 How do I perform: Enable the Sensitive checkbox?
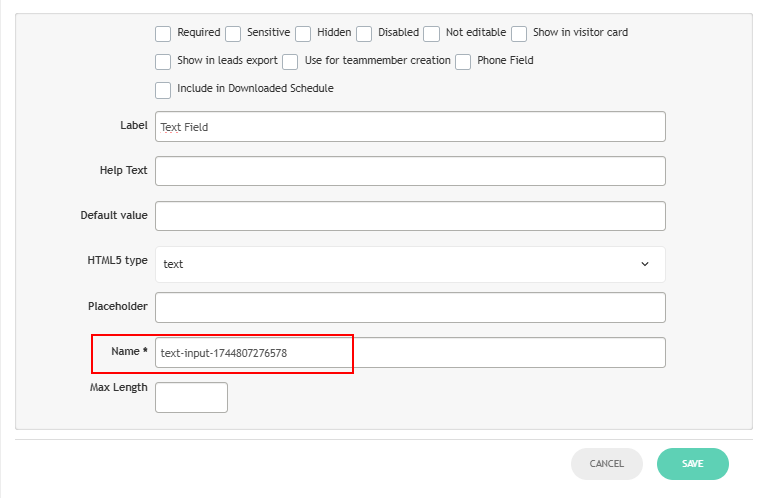pyautogui.click(x=233, y=34)
